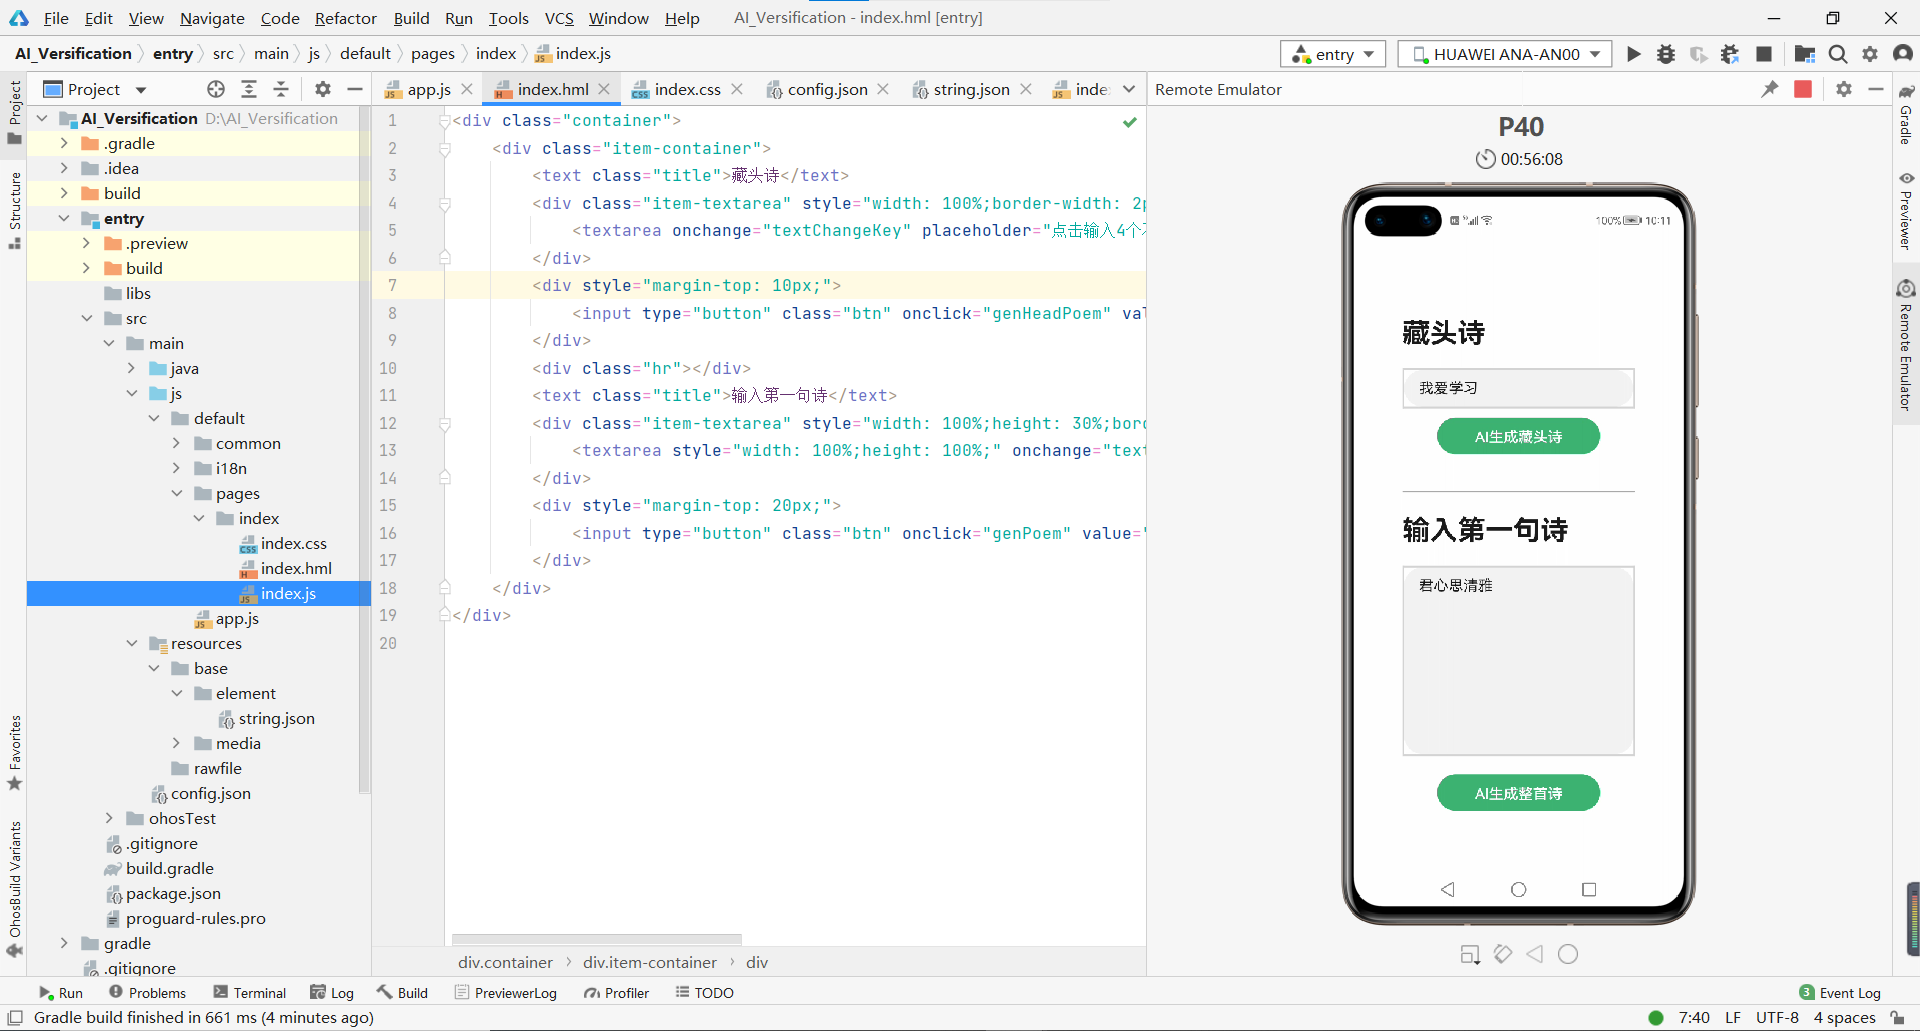
Task: Expand the .idea folder
Action: (x=64, y=168)
